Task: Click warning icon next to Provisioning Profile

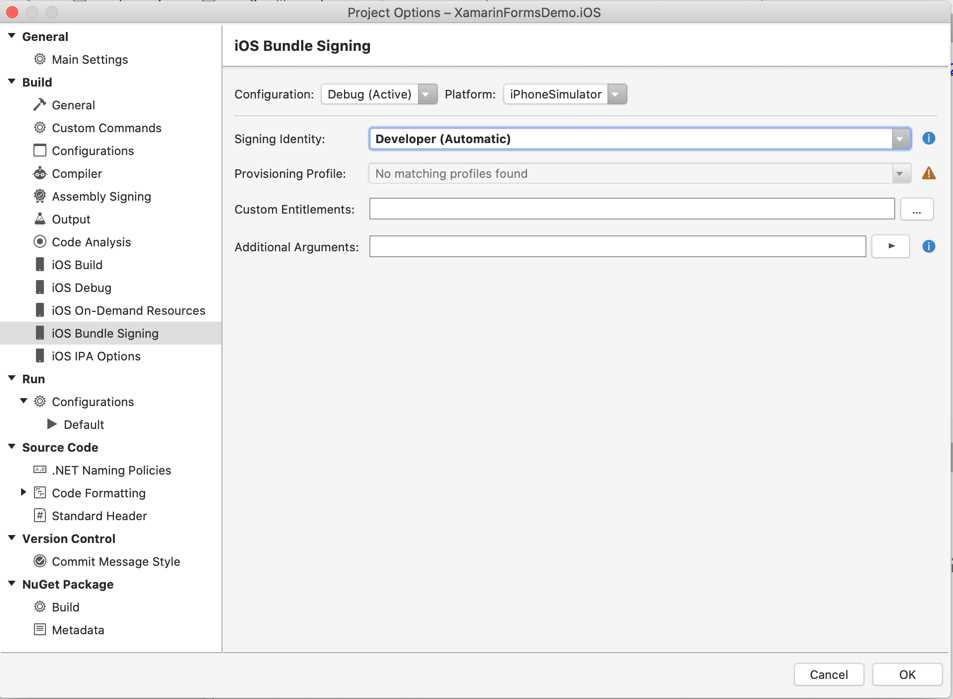Action: point(928,172)
